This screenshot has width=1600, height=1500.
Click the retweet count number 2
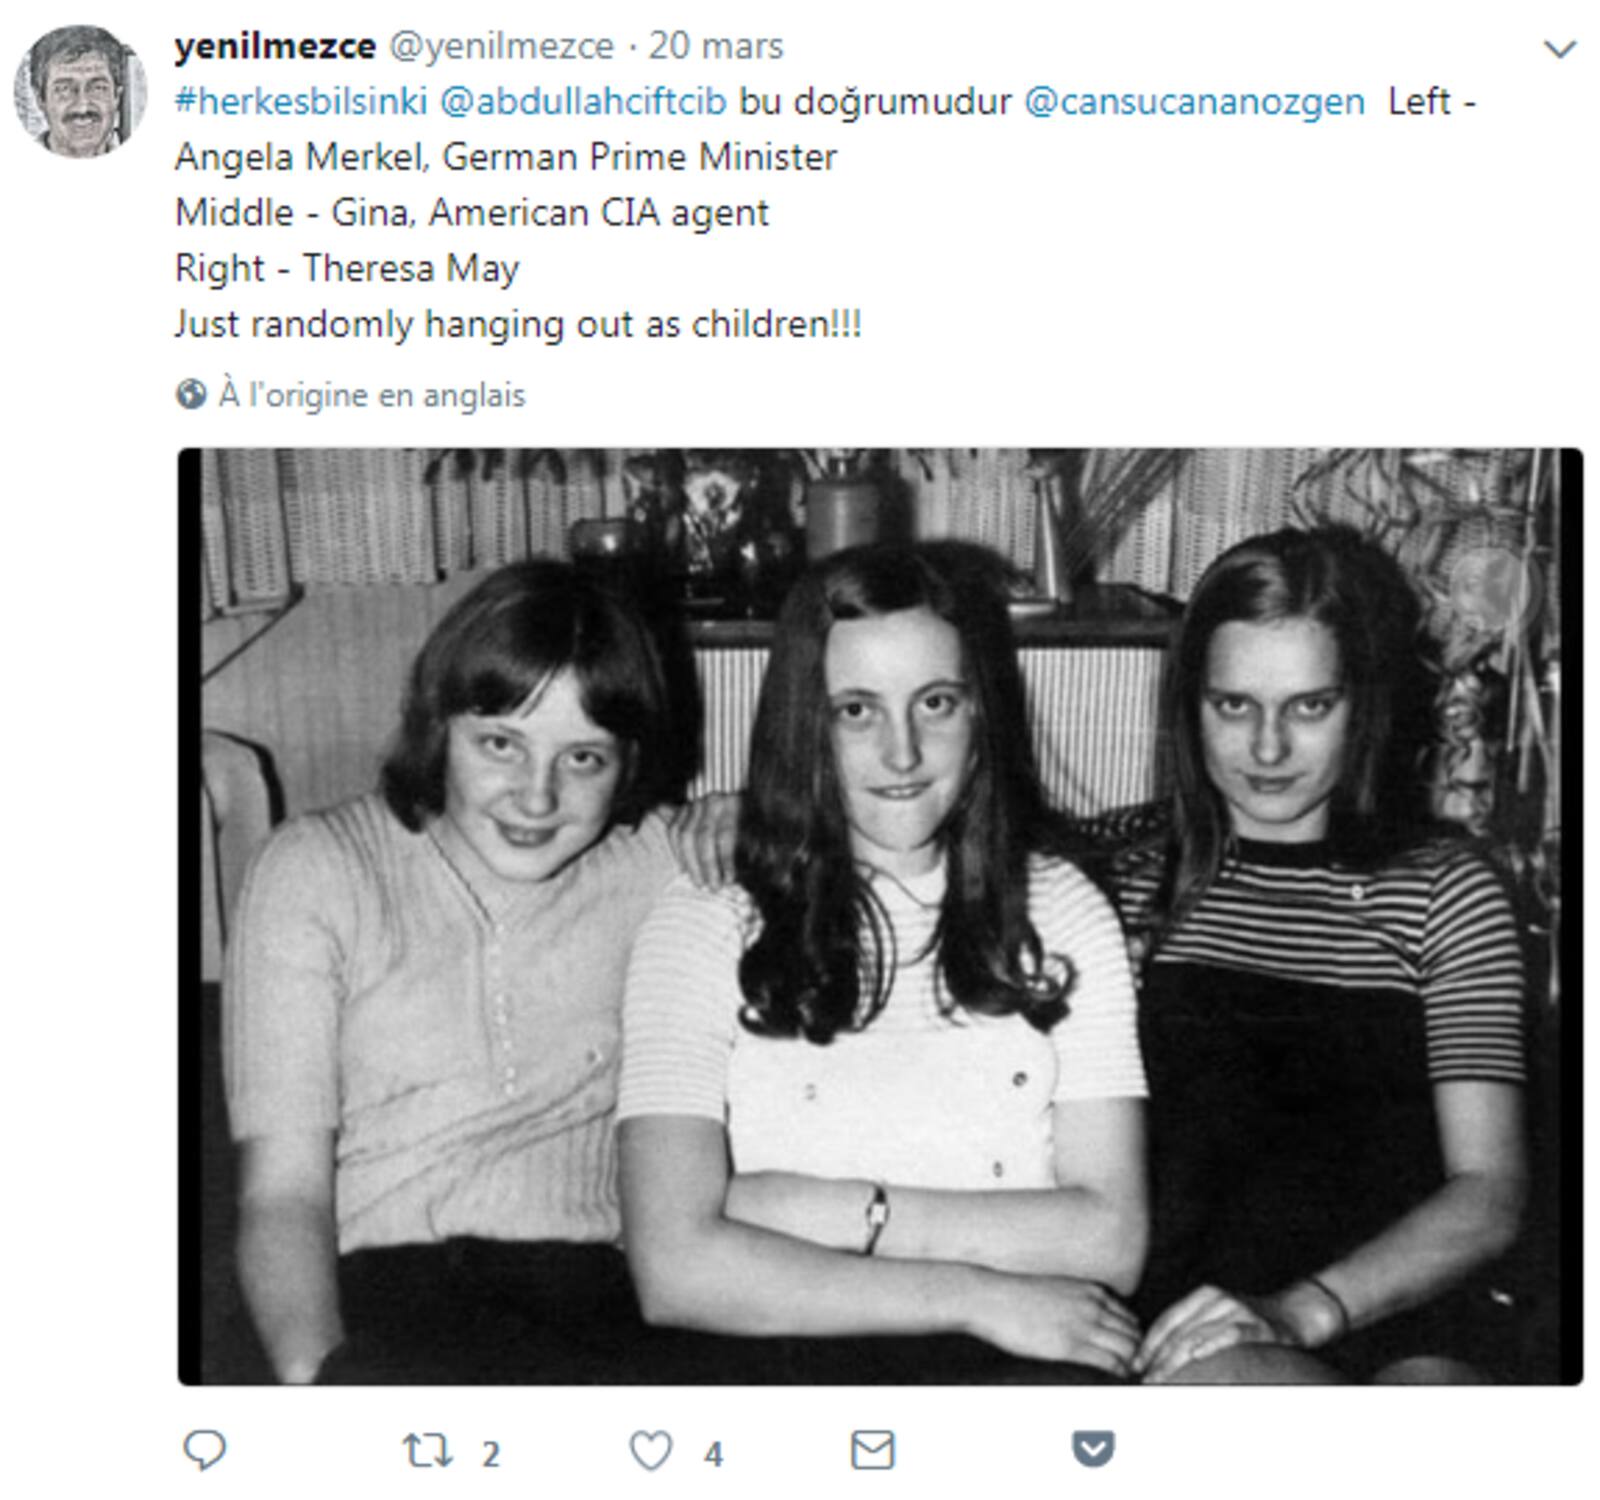pos(490,1453)
